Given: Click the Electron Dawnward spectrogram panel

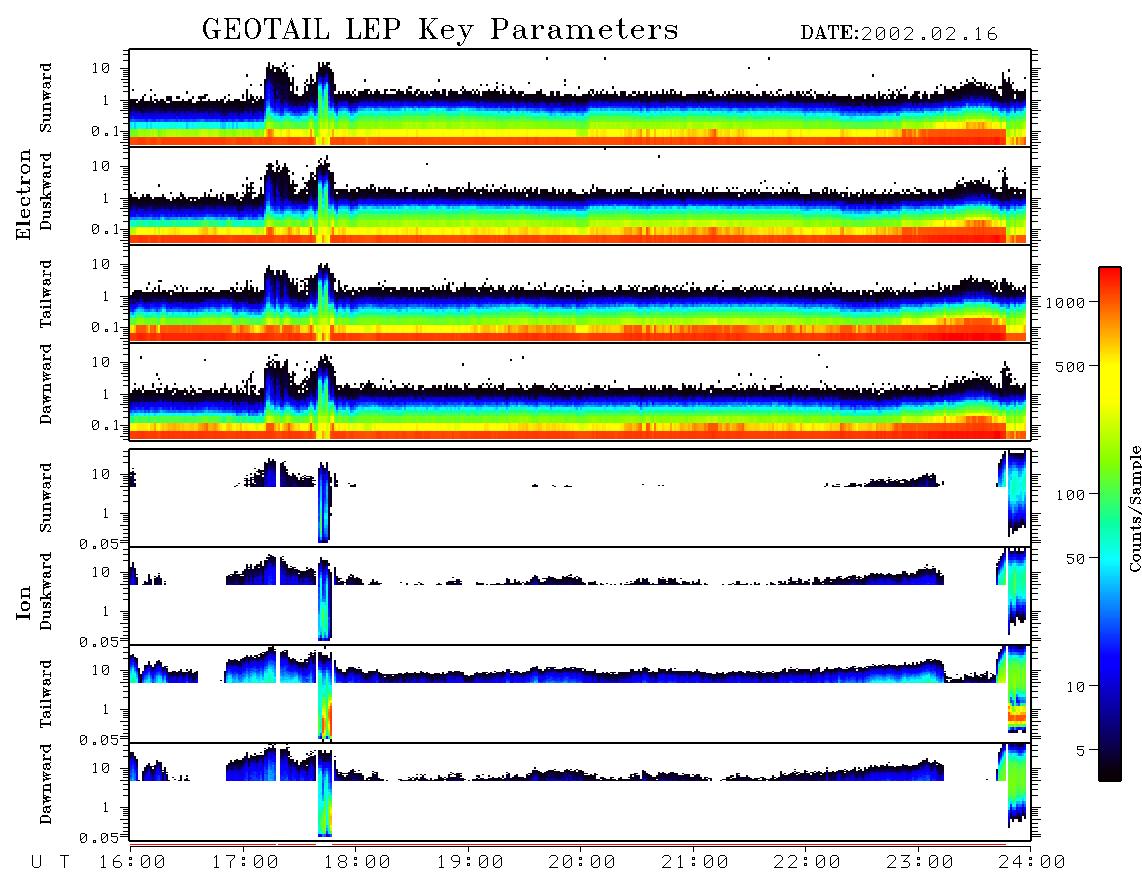Looking at the screenshot, I should click(580, 391).
